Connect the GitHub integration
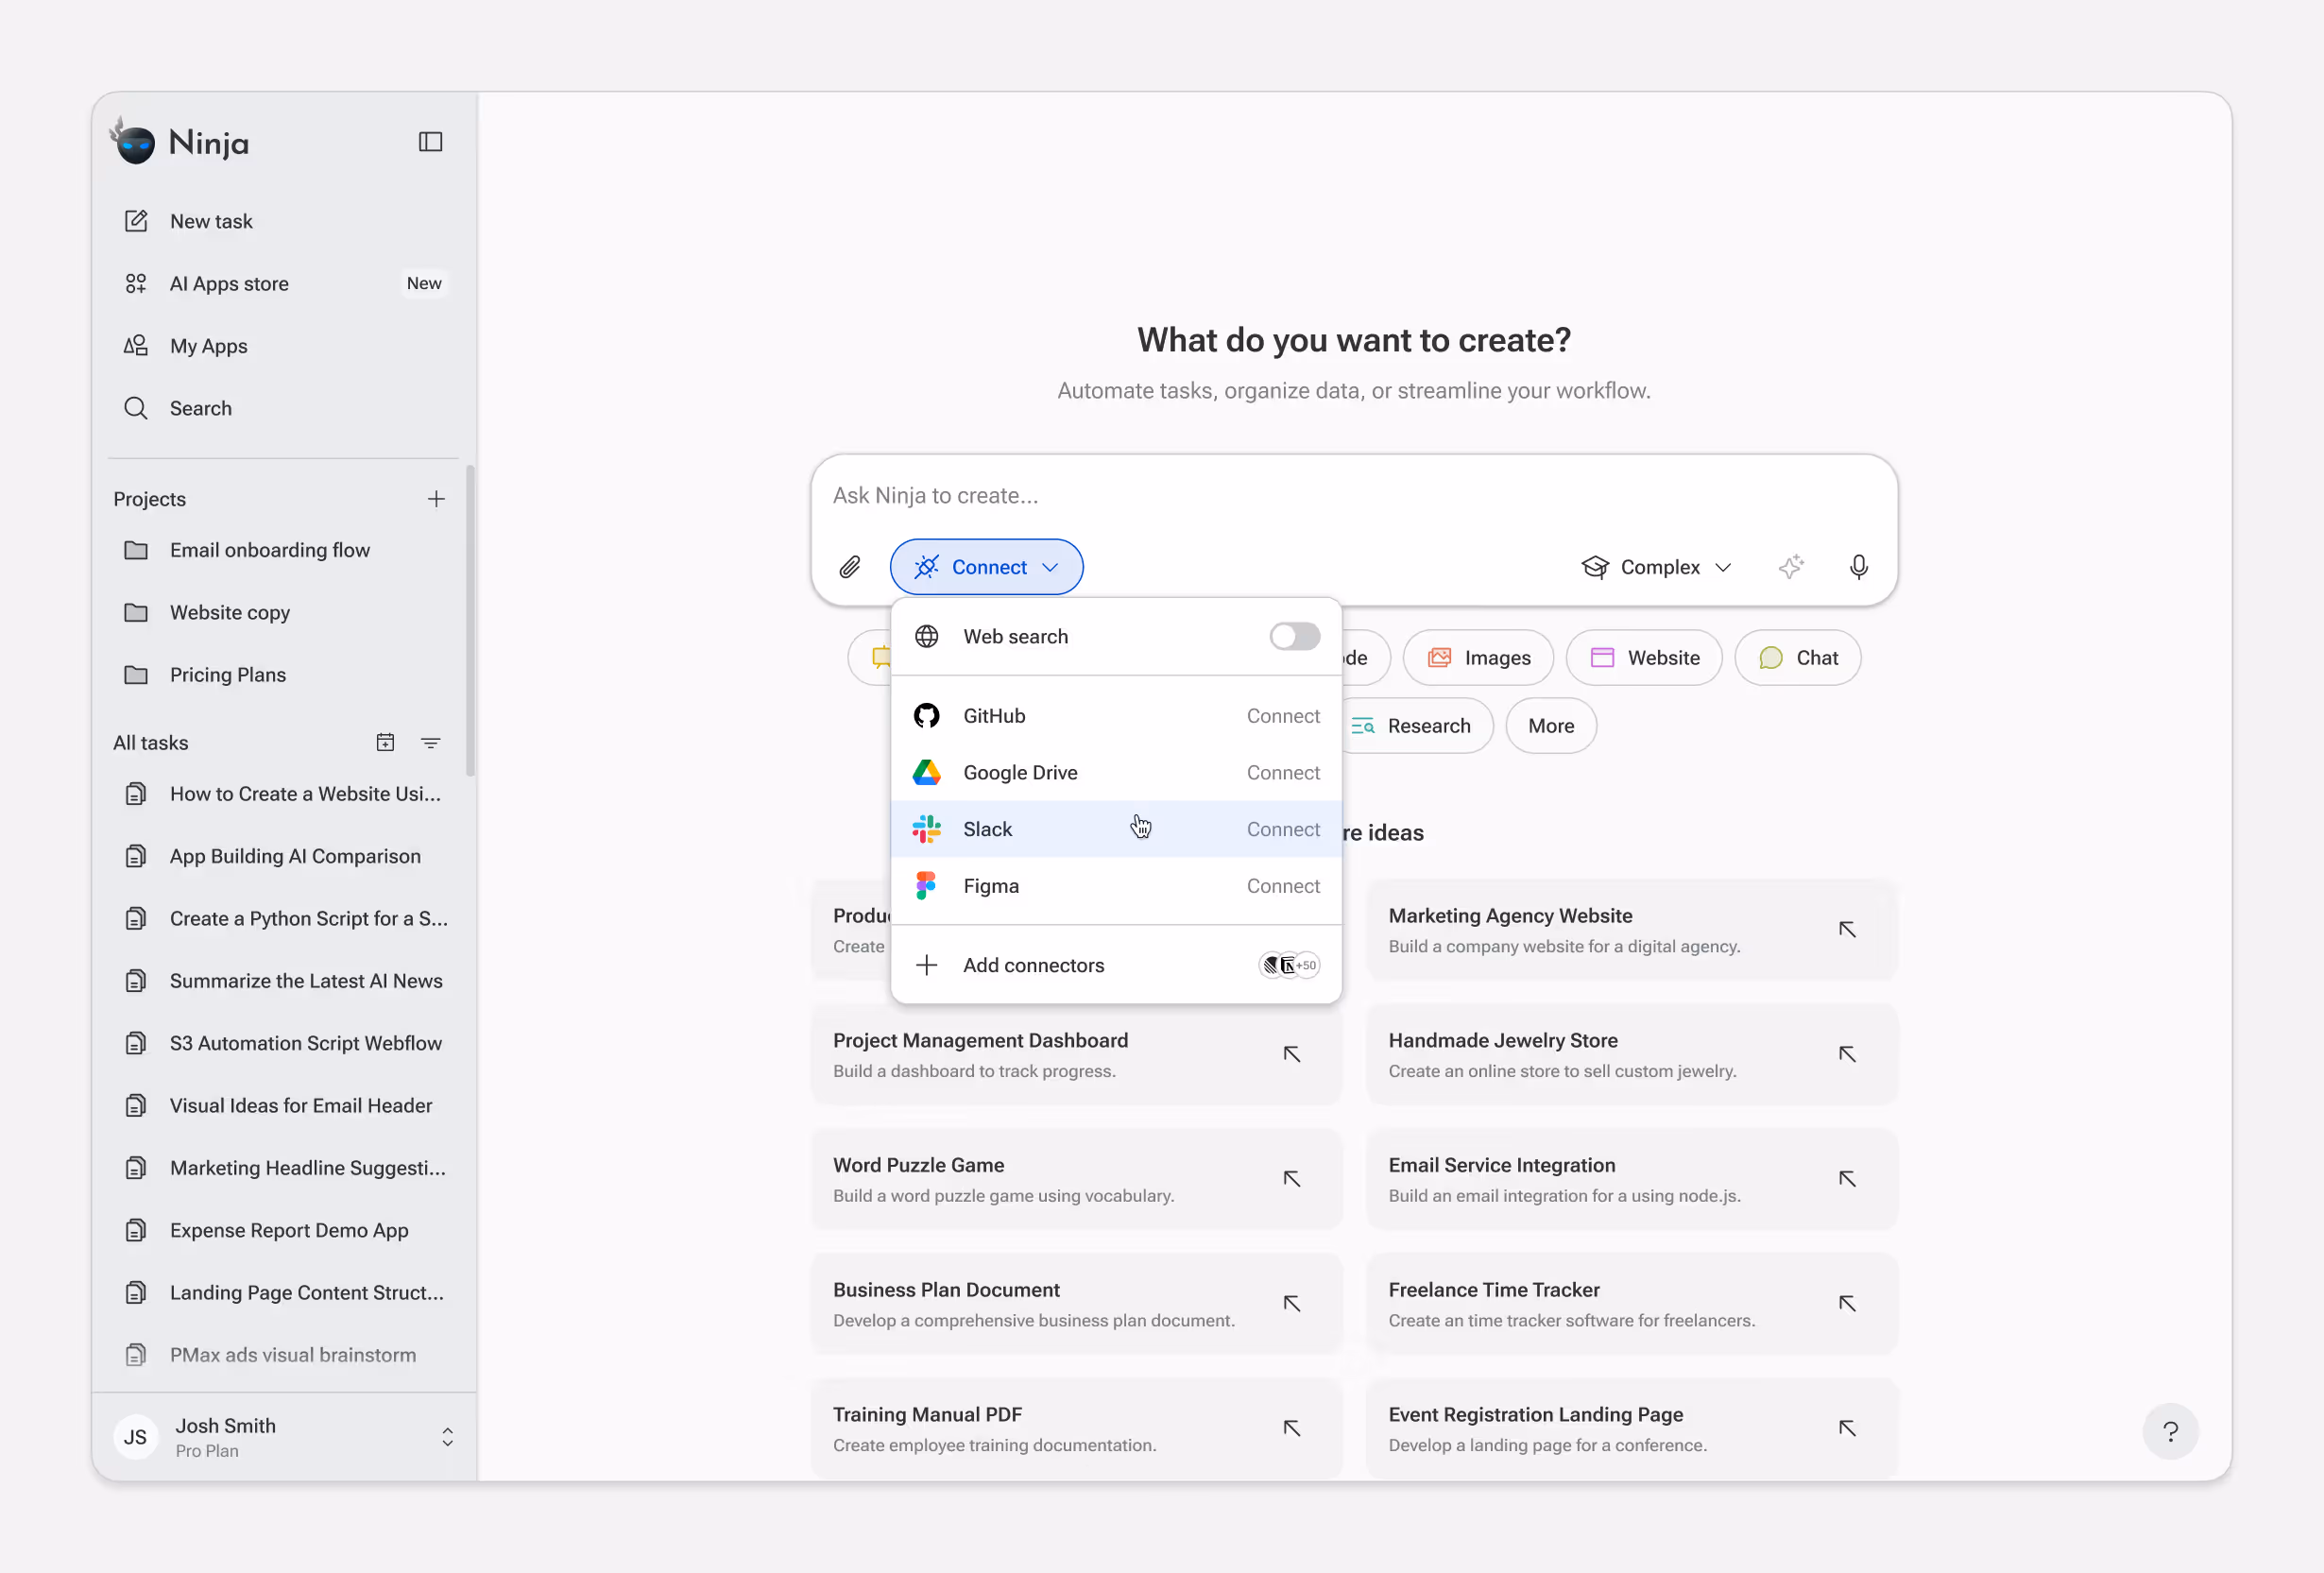This screenshot has width=2324, height=1573. click(1282, 716)
